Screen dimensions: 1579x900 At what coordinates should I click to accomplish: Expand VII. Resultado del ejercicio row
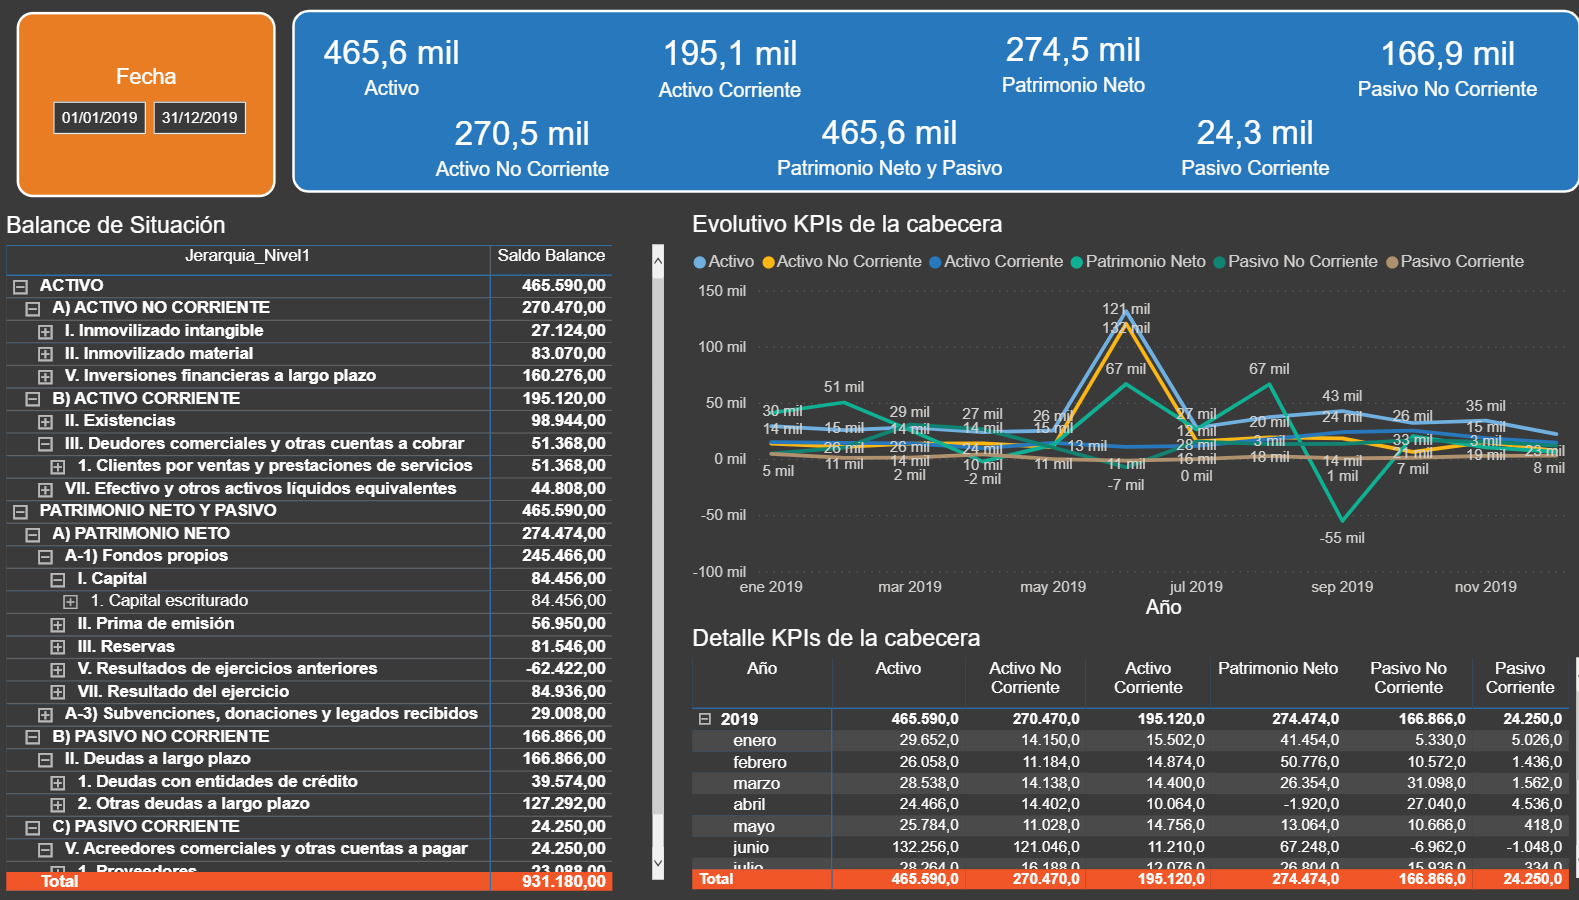pyautogui.click(x=58, y=692)
